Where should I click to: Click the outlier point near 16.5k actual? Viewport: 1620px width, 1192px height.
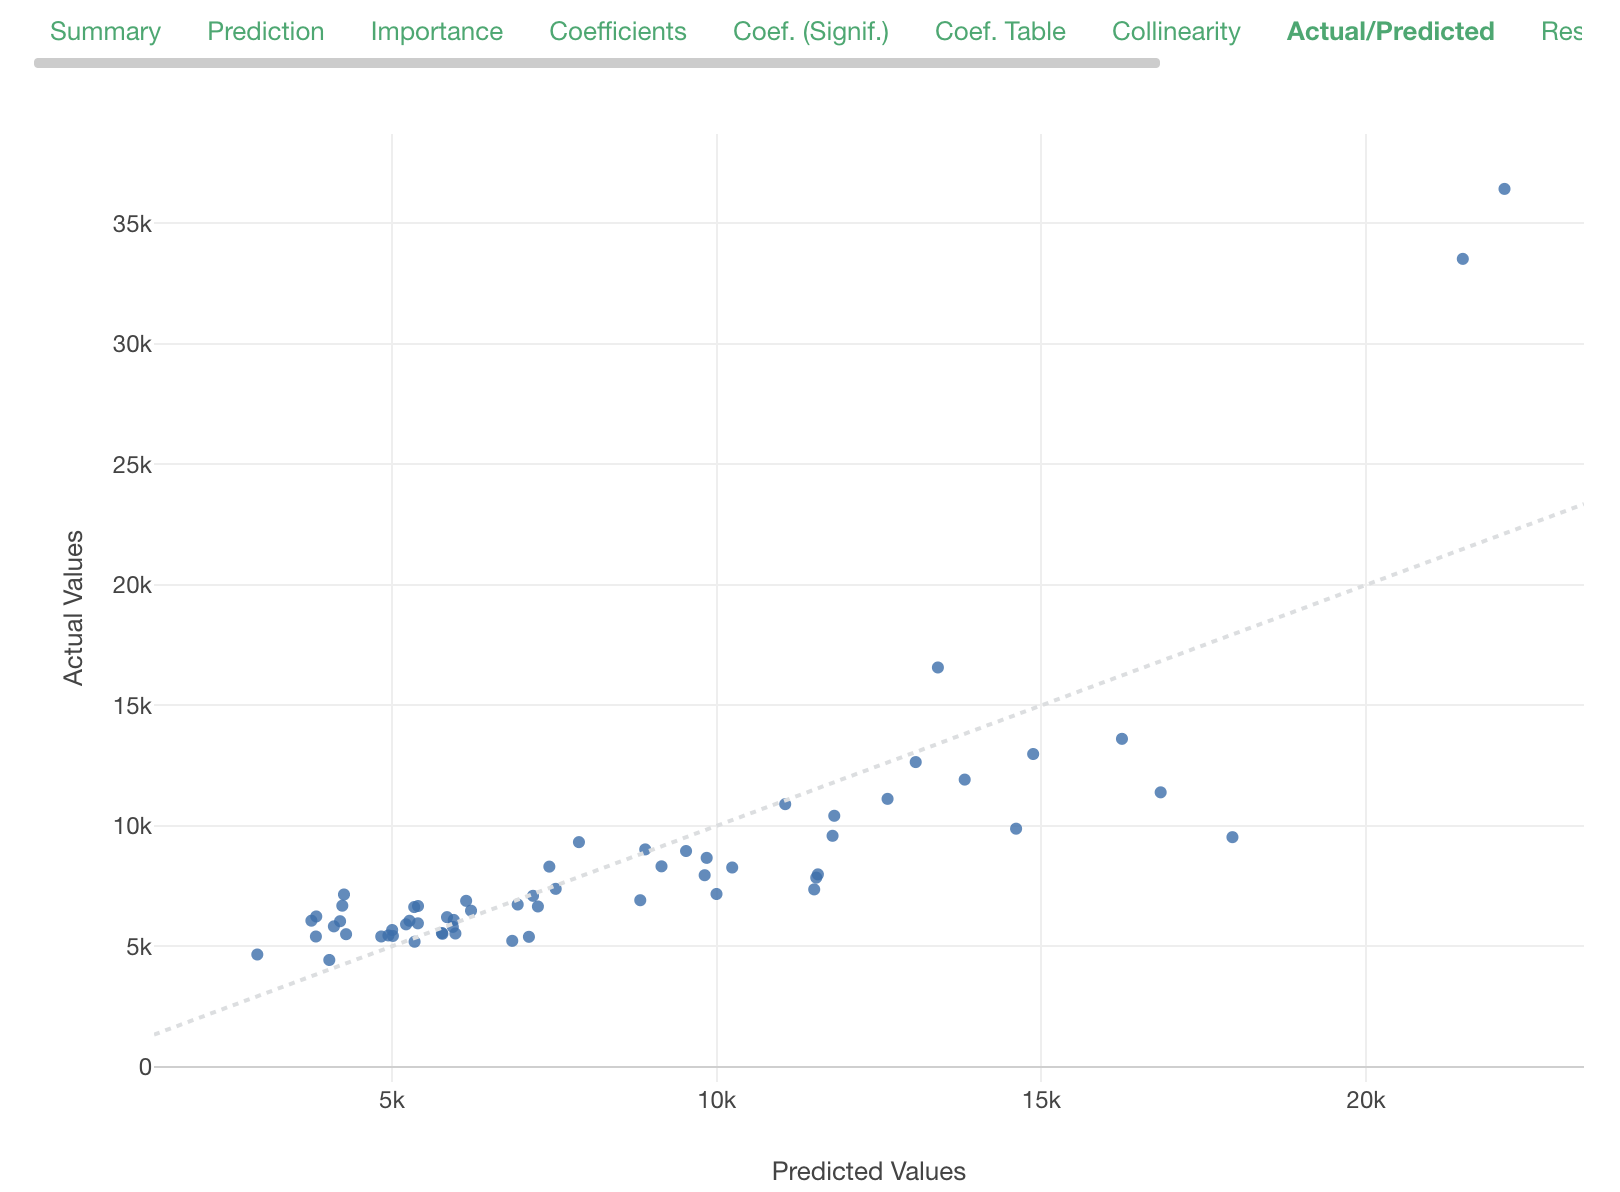pyautogui.click(x=937, y=667)
